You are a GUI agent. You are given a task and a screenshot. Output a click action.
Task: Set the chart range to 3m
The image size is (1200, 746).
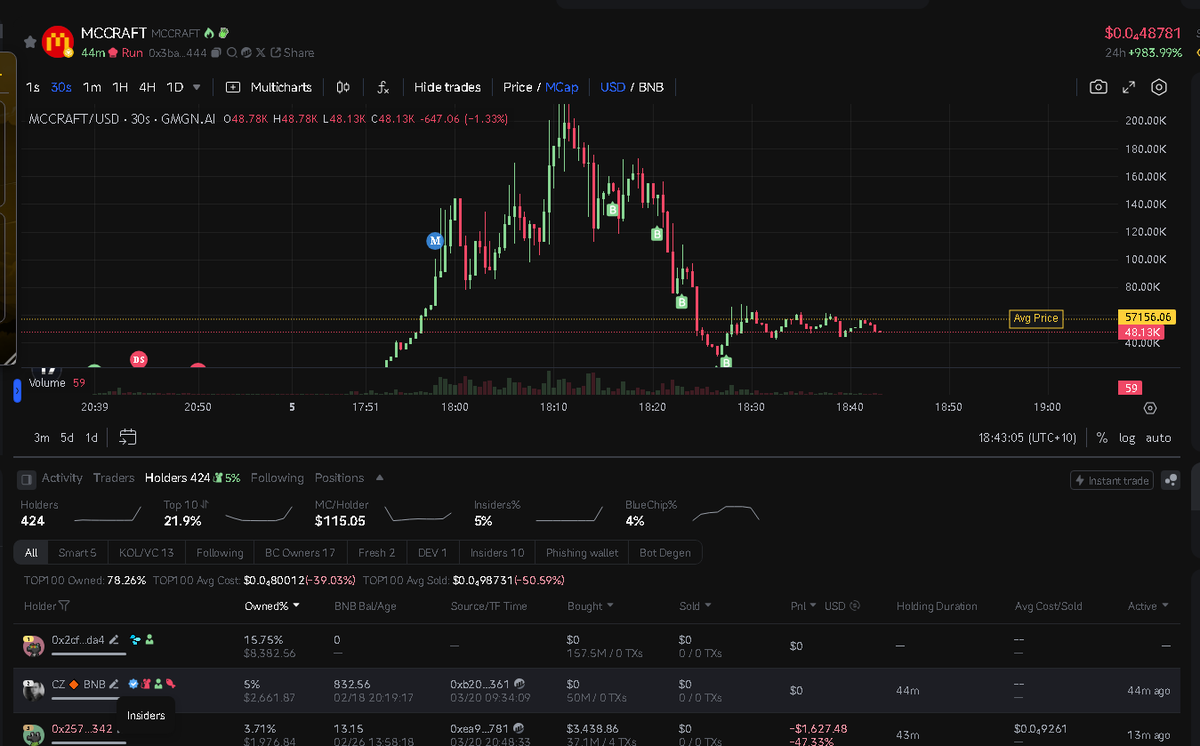tap(42, 438)
